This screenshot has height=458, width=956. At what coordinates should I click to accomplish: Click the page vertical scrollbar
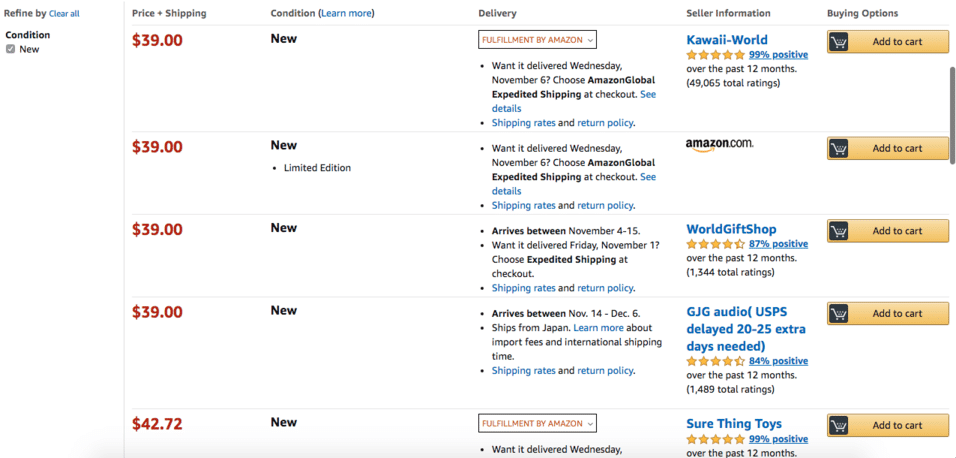click(x=952, y=115)
